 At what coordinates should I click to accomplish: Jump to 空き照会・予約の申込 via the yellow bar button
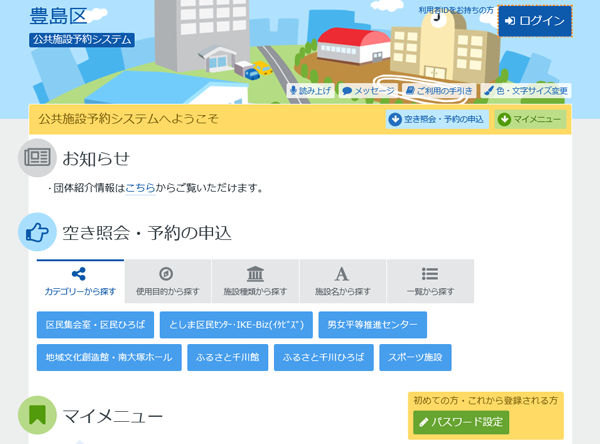[x=437, y=119]
